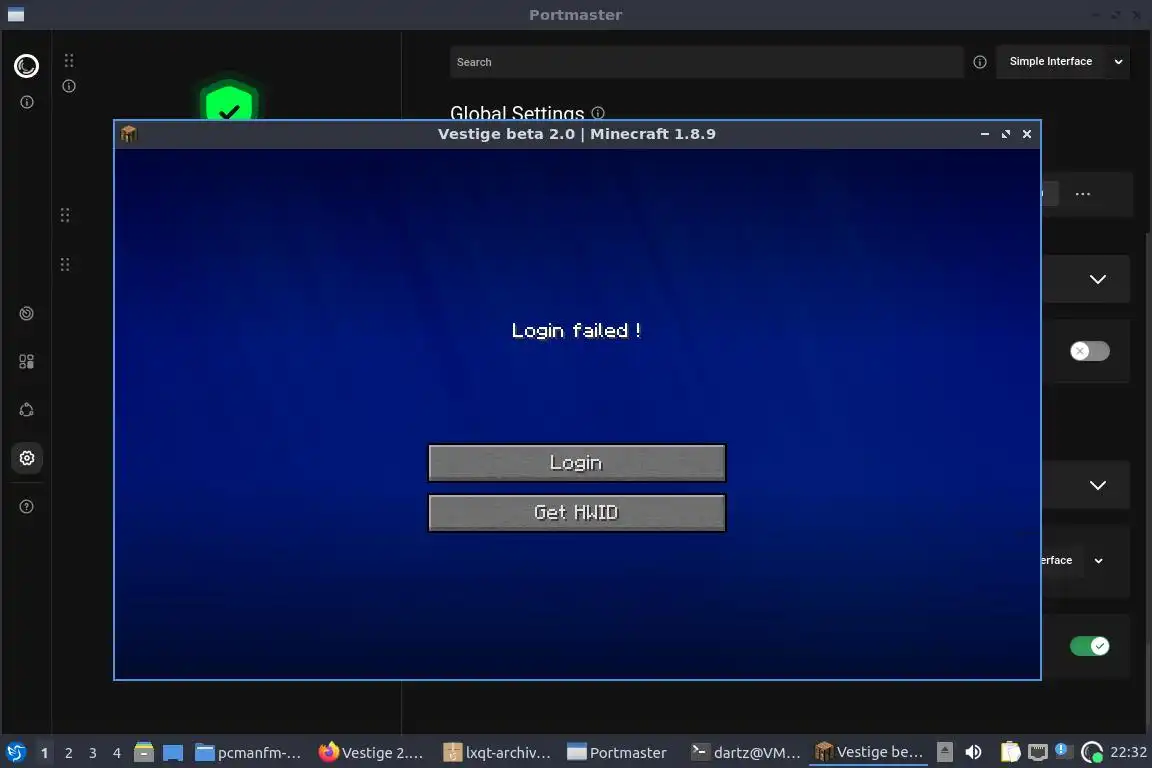
Task: Click the Portmaster window menu icon in title bar
Action: [x=16, y=15]
